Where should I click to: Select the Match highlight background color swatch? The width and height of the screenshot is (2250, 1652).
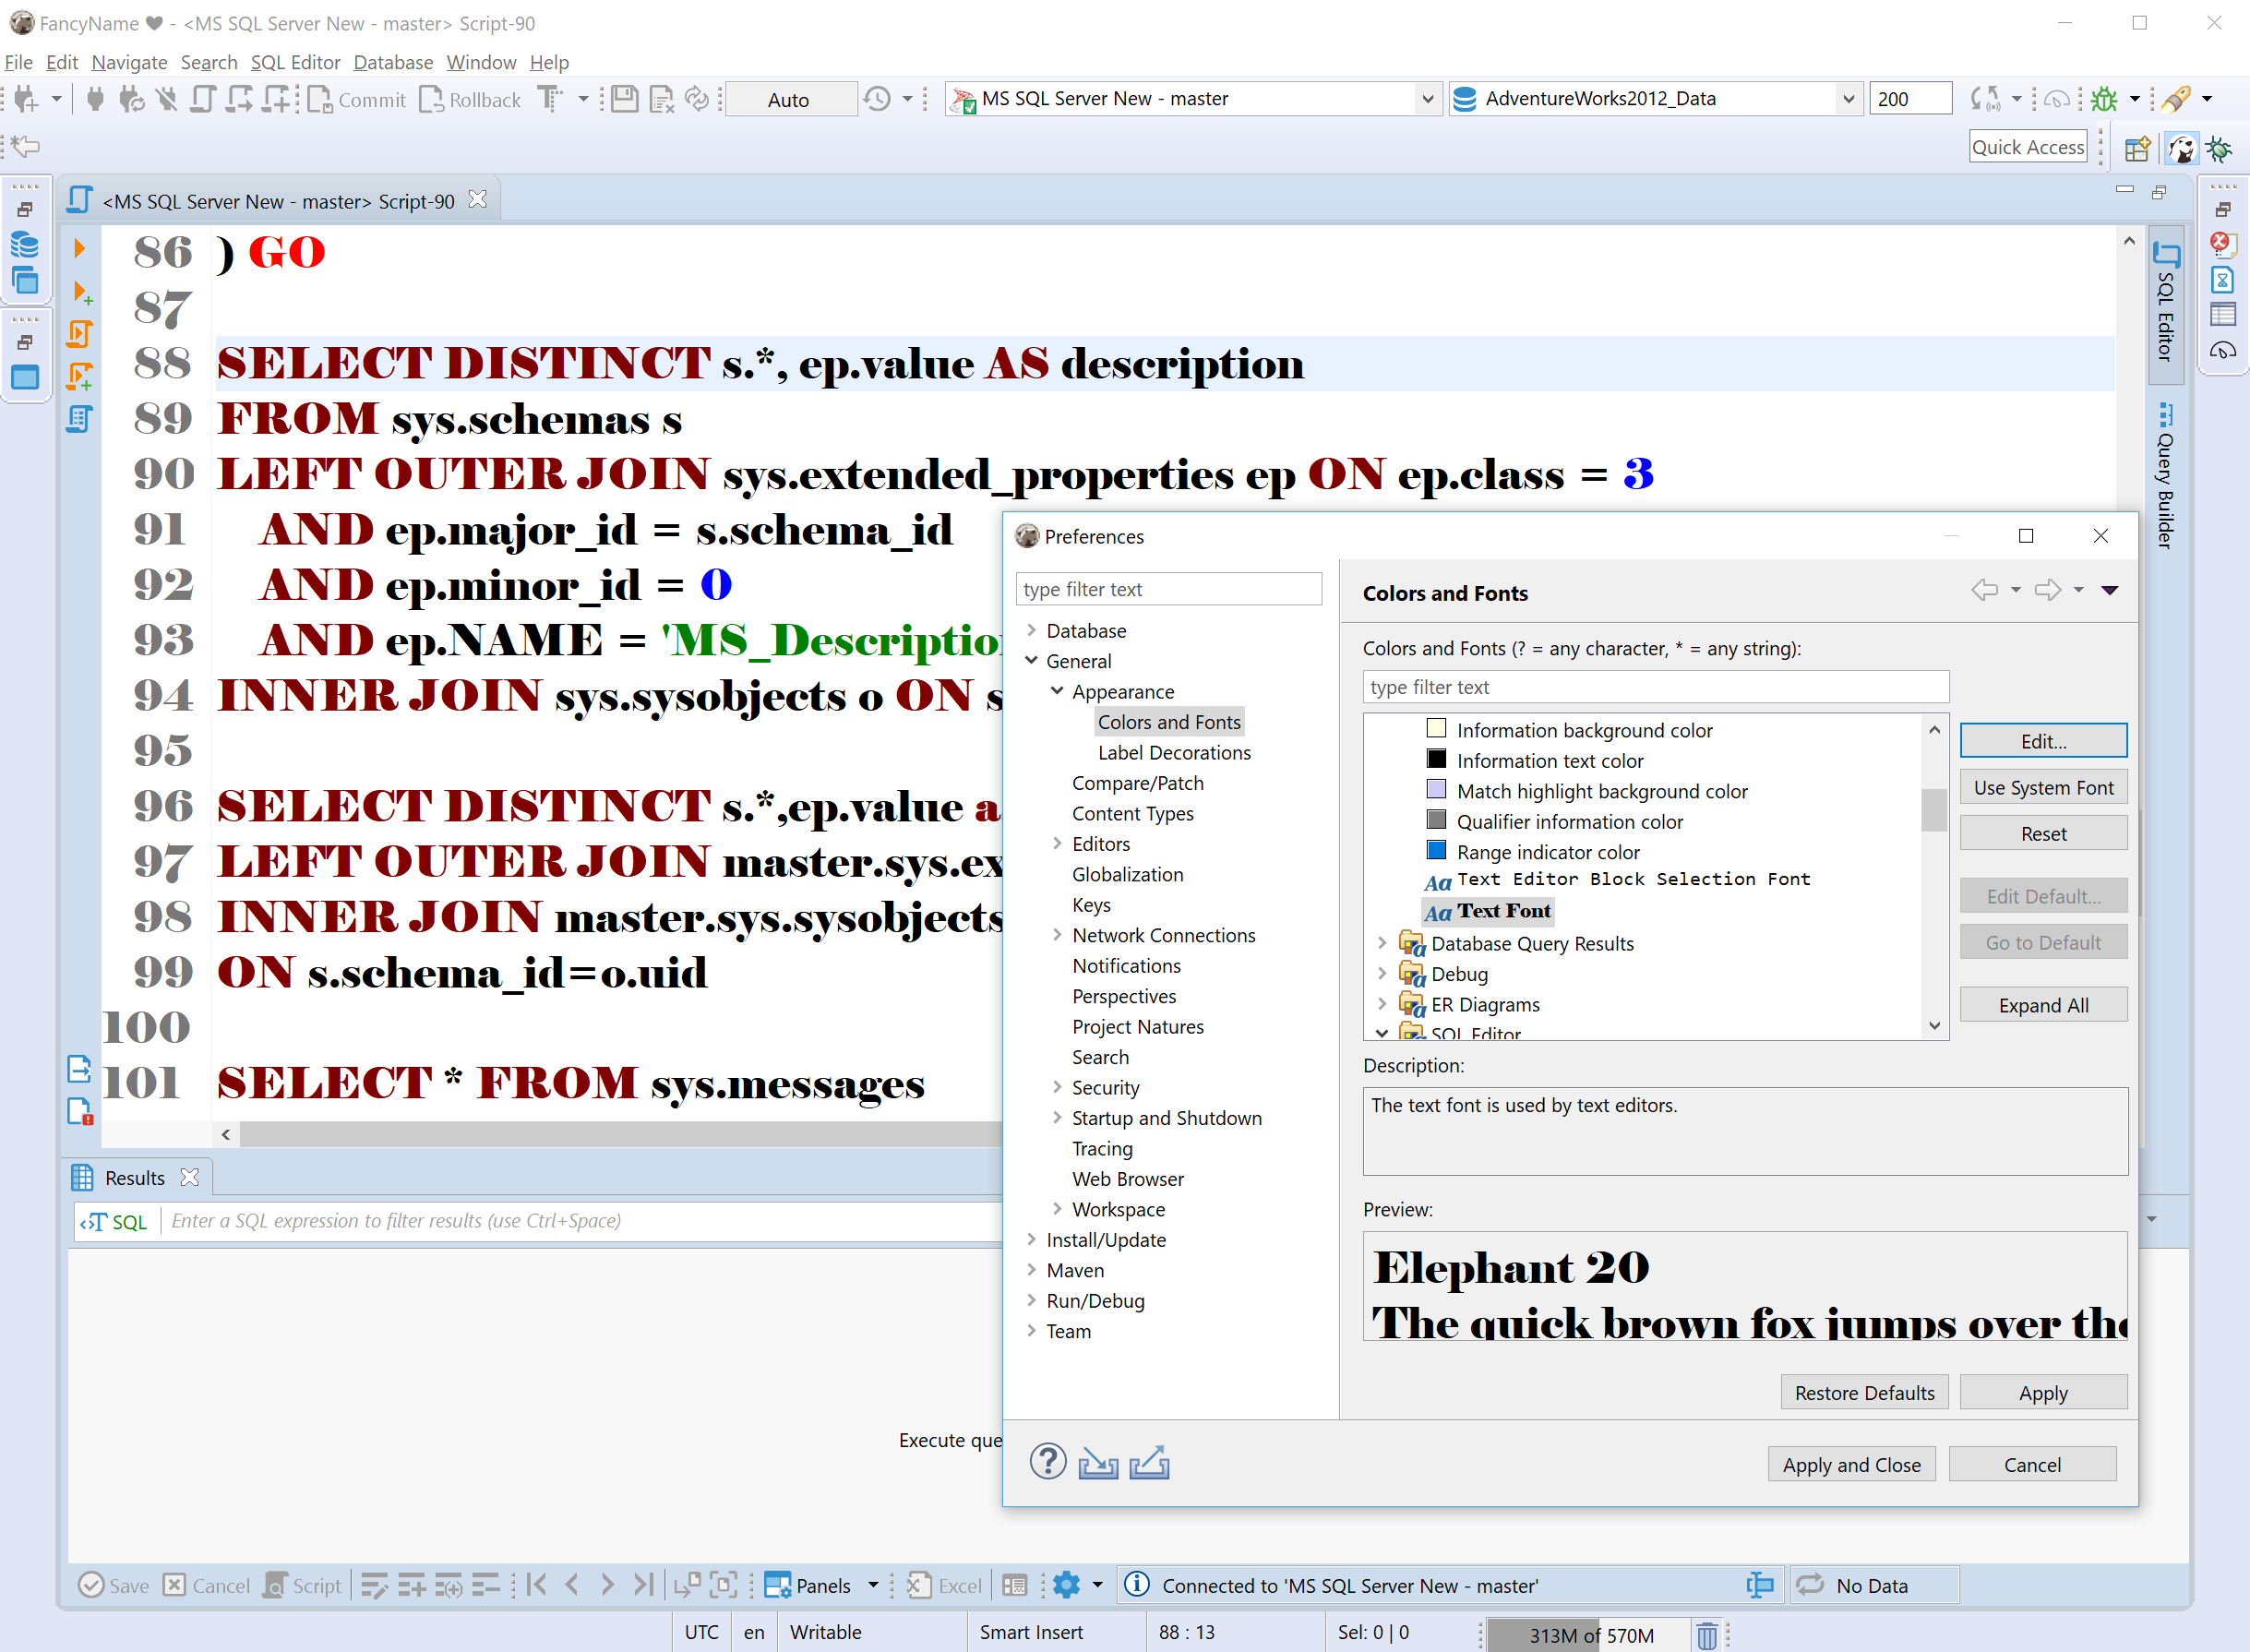coord(1436,789)
